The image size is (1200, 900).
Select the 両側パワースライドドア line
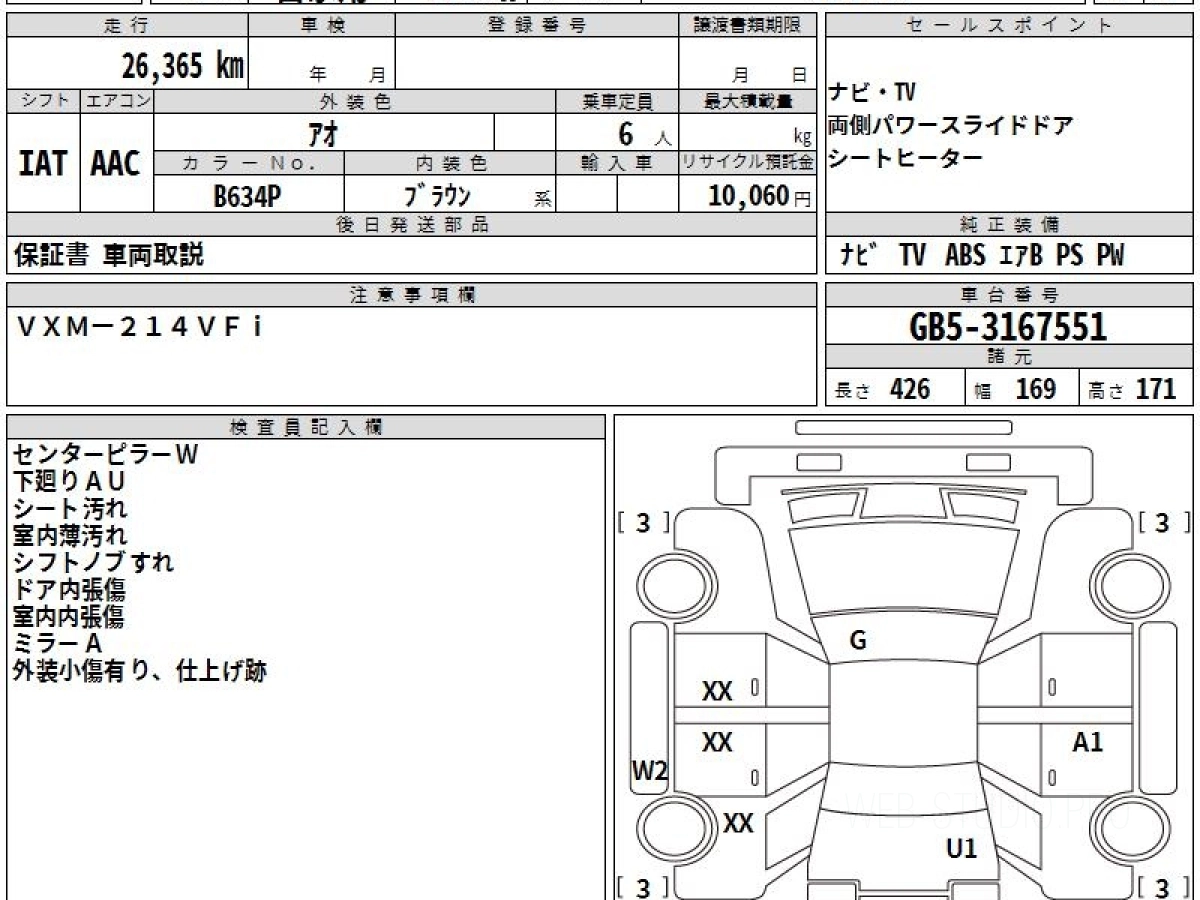(x=951, y=126)
